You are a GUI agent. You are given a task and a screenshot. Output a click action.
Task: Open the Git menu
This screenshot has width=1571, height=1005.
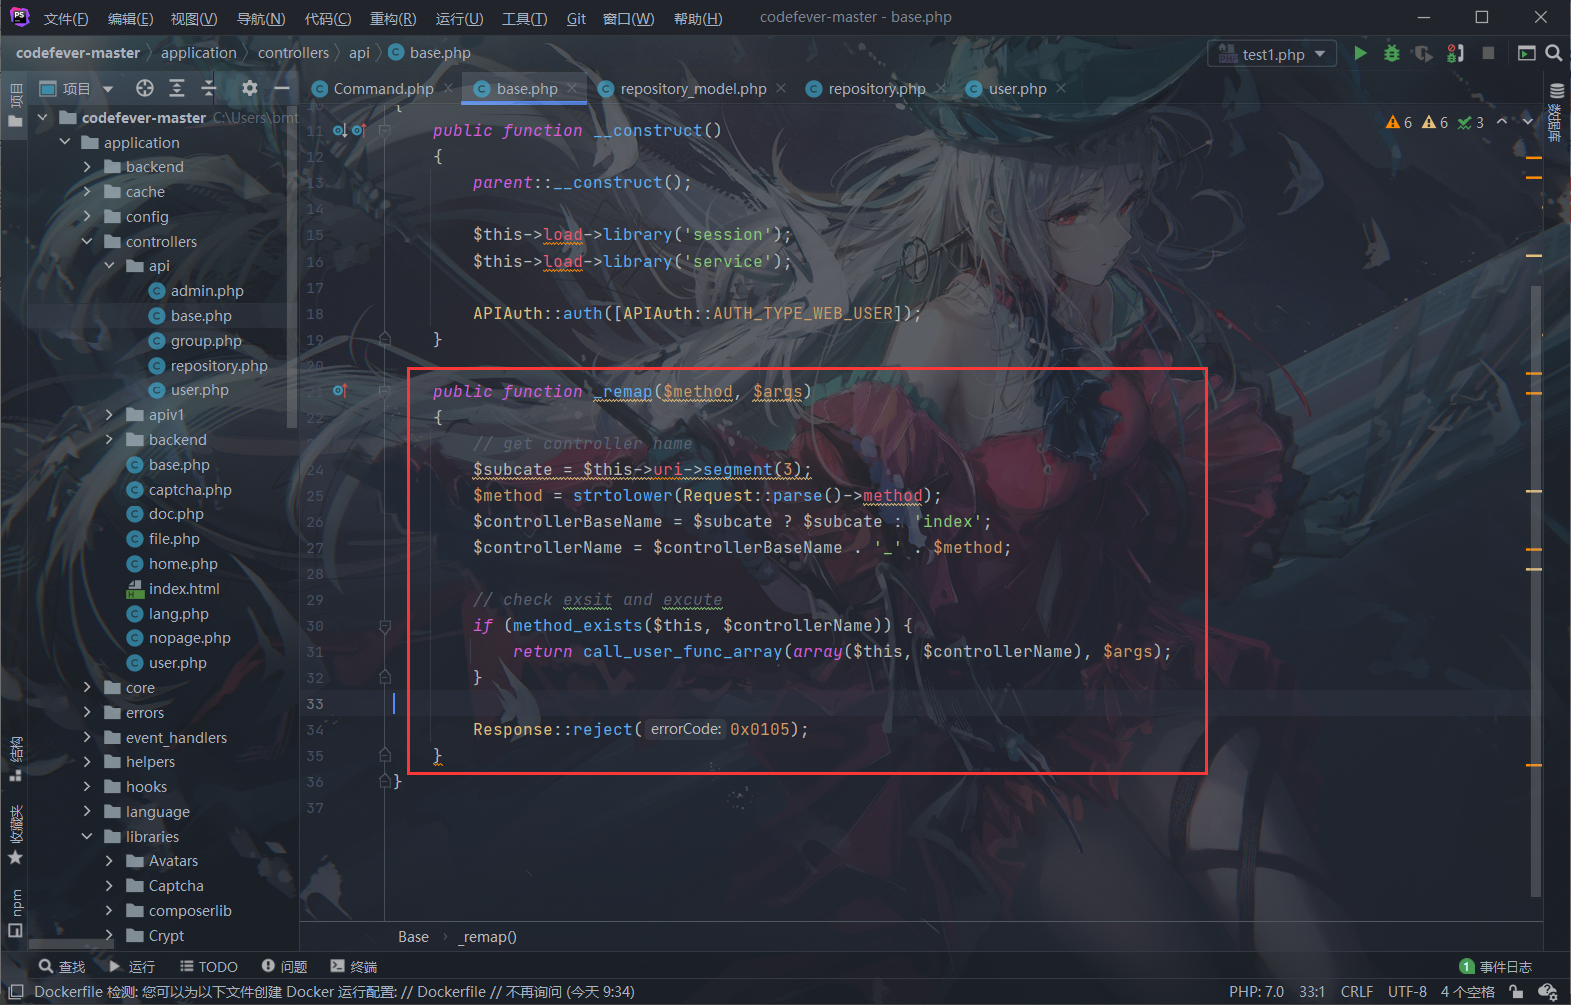(x=576, y=18)
